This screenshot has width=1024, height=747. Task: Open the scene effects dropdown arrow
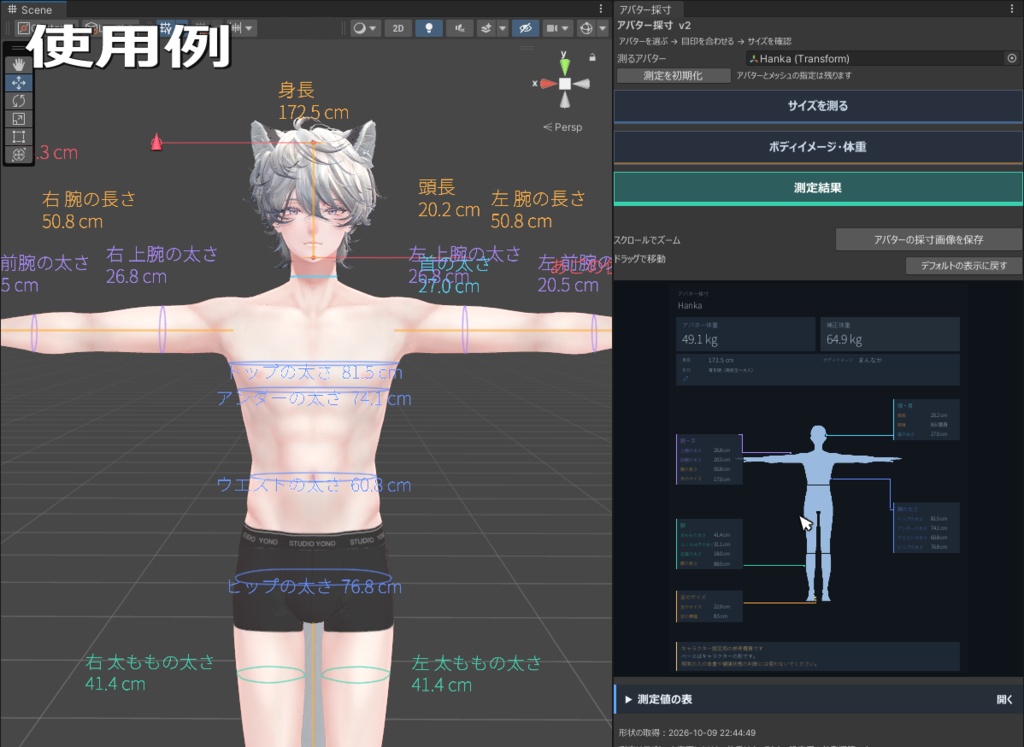pos(502,29)
